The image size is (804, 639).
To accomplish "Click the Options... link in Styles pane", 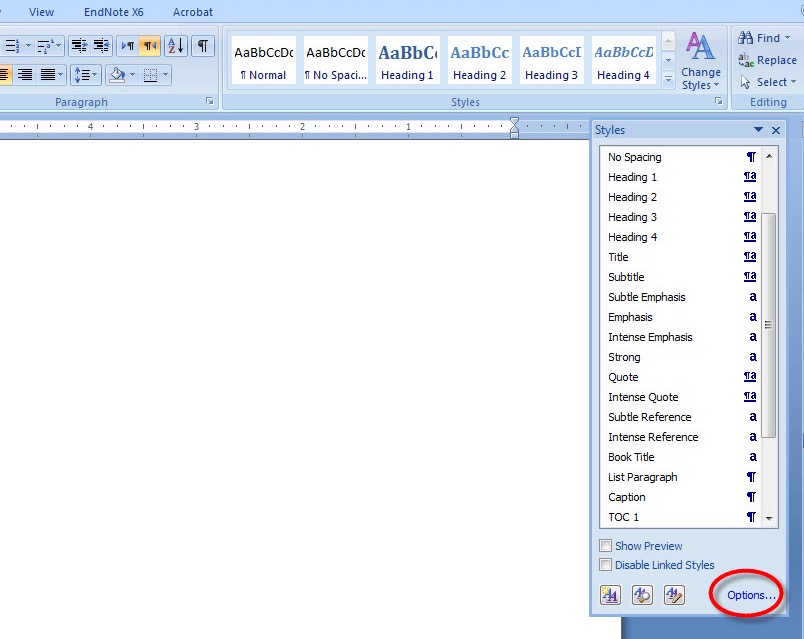I will tap(751, 595).
